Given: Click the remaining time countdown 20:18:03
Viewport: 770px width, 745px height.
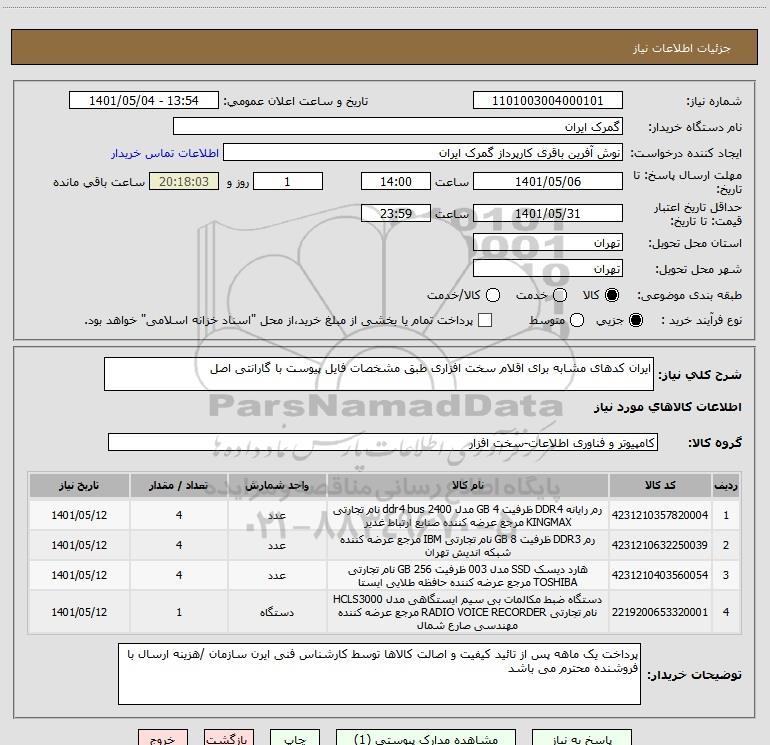Looking at the screenshot, I should (x=184, y=181).
